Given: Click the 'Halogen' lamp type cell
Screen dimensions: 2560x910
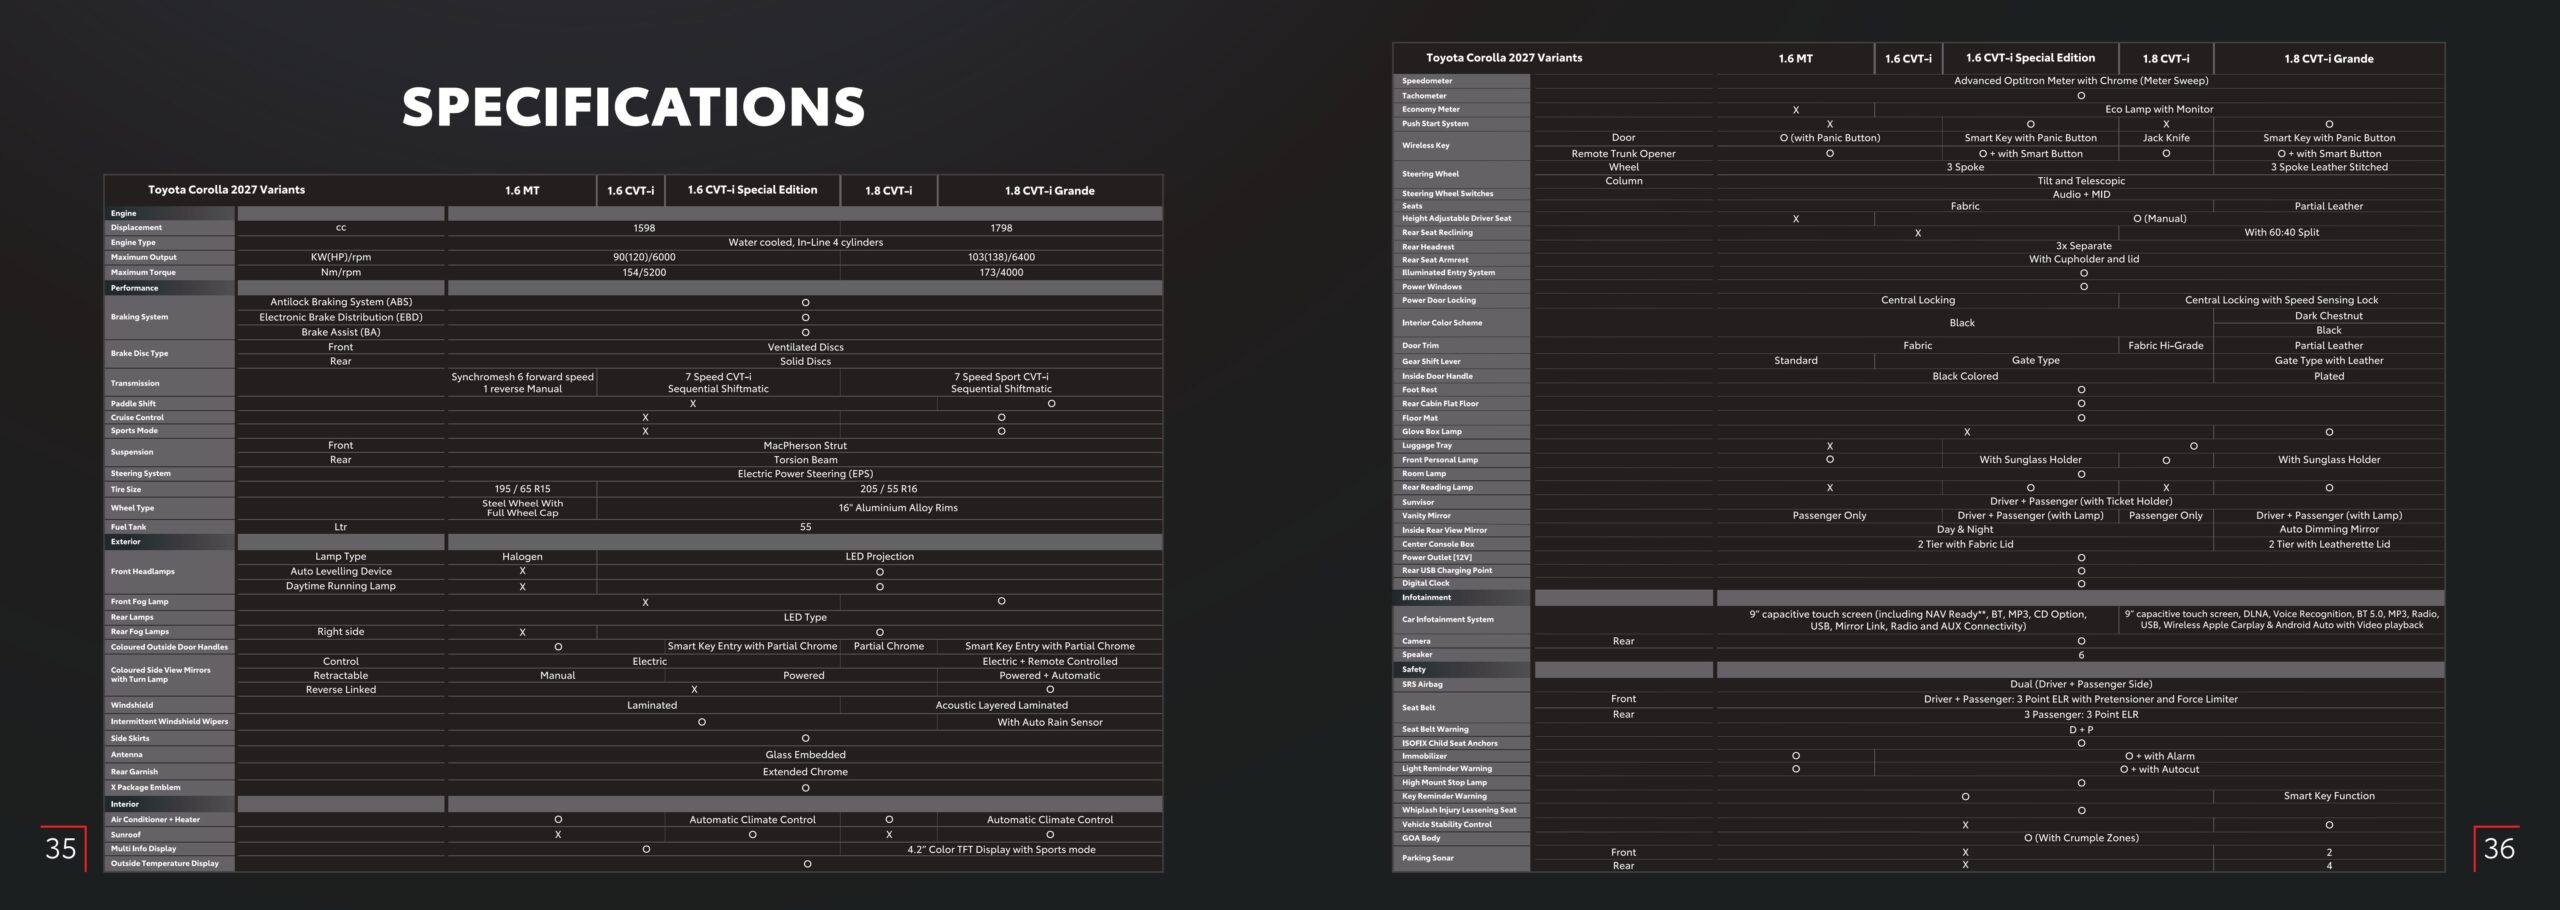Looking at the screenshot, I should point(522,556).
